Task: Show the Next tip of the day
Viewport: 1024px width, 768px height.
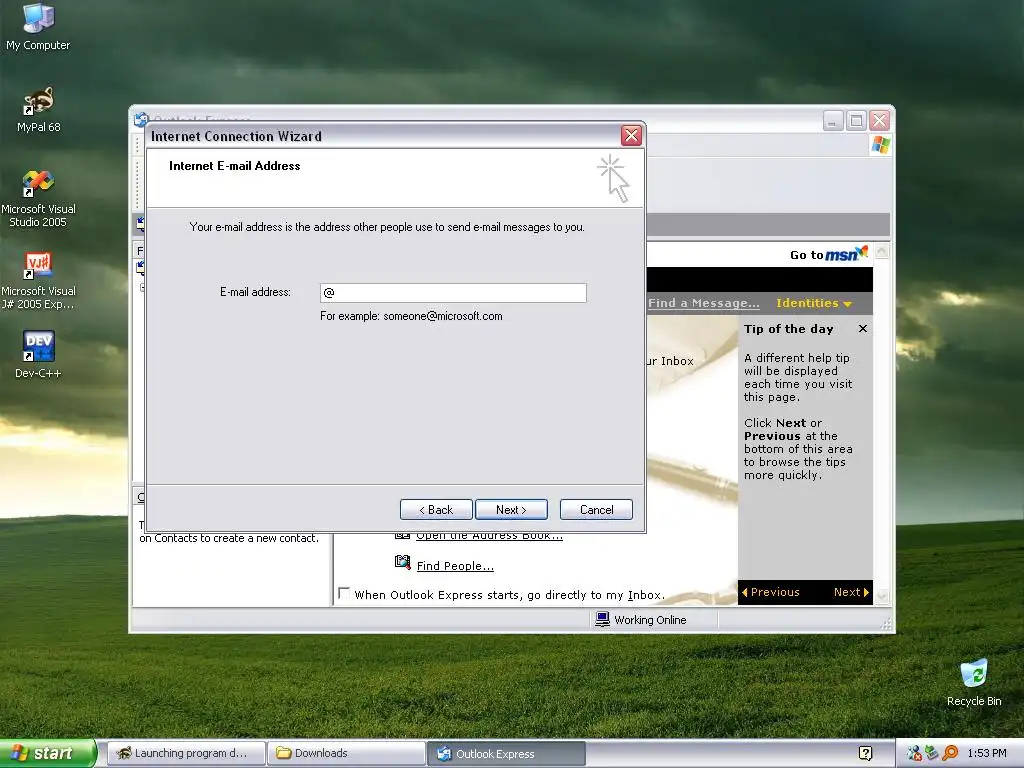Action: pyautogui.click(x=851, y=592)
